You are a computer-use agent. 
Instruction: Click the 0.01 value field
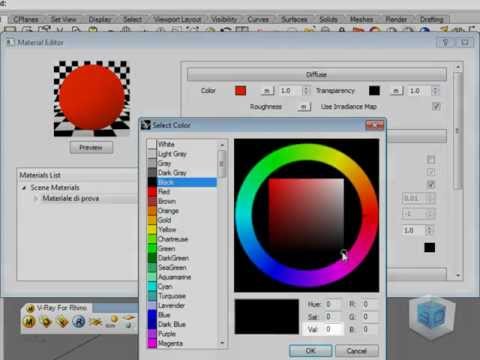click(415, 198)
